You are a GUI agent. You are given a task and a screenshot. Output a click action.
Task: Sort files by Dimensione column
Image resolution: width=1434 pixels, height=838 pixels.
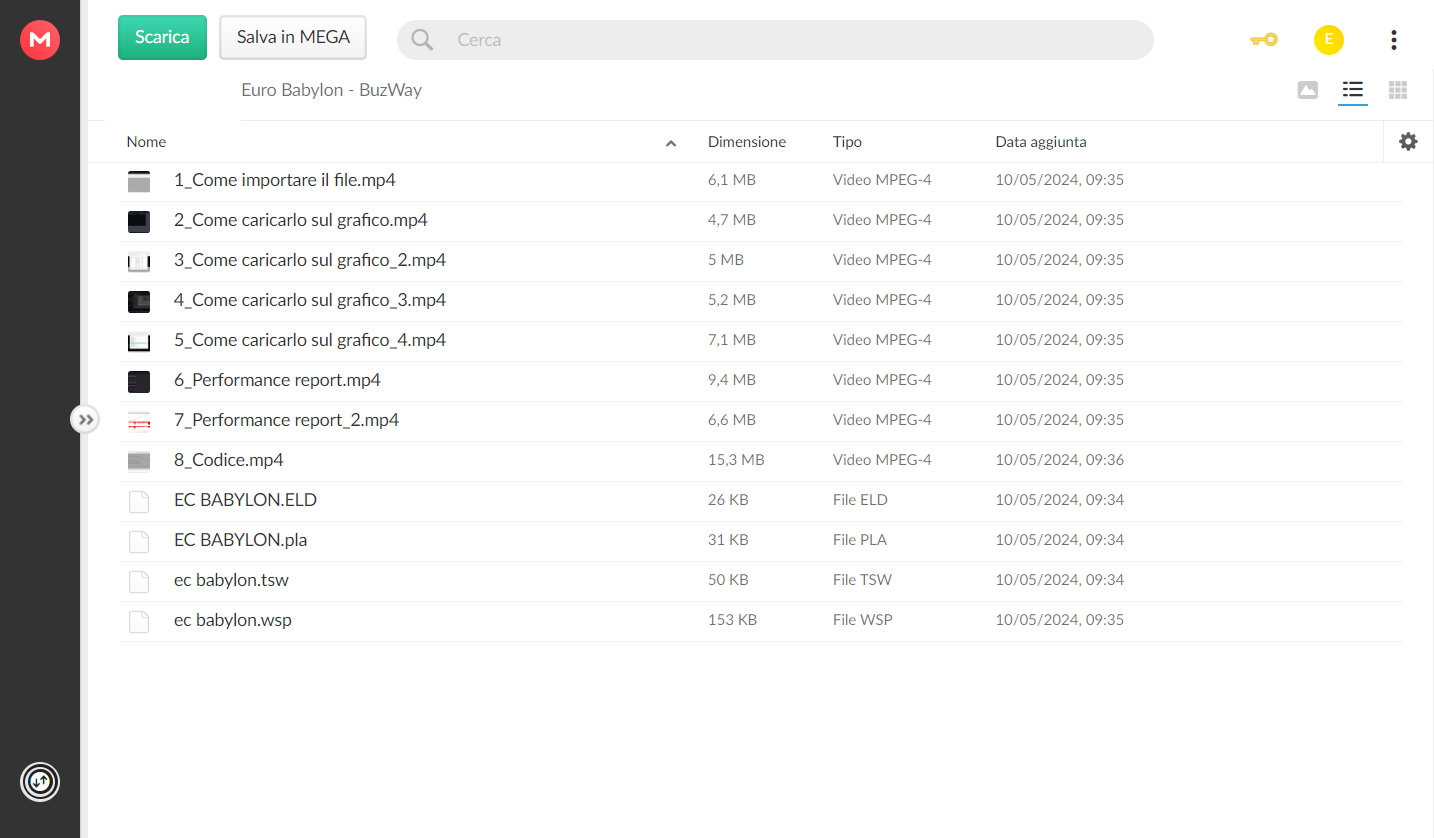tap(747, 142)
